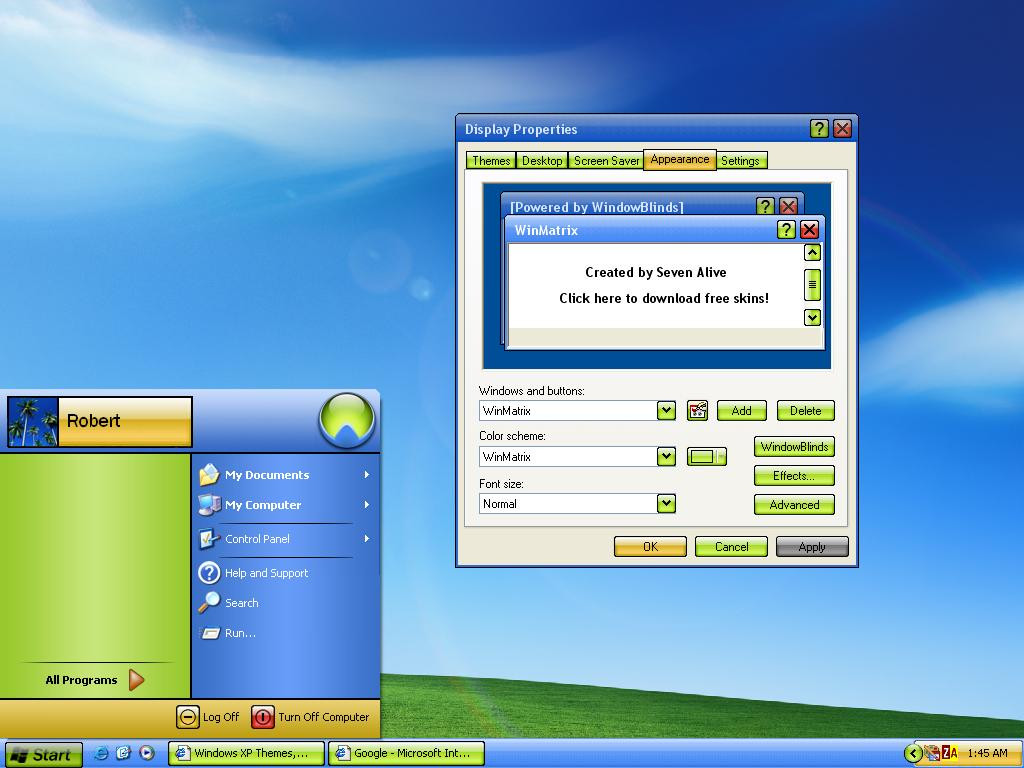
Task: Click preview scrollbar up arrow
Action: (x=812, y=253)
